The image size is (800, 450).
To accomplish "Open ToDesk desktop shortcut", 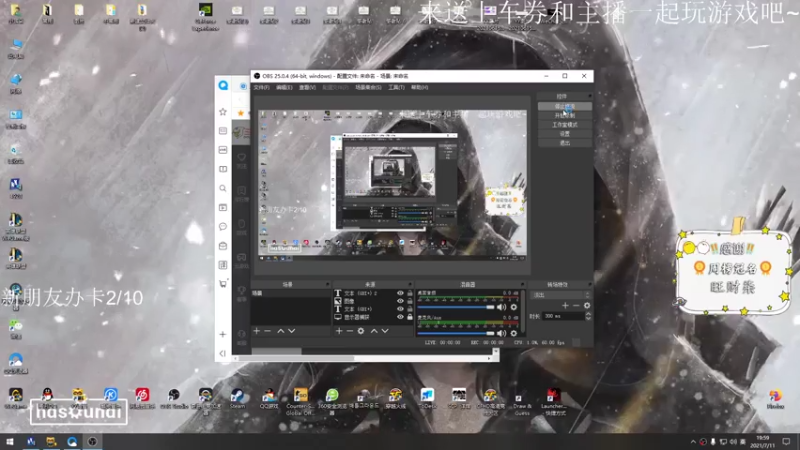I will coord(427,398).
